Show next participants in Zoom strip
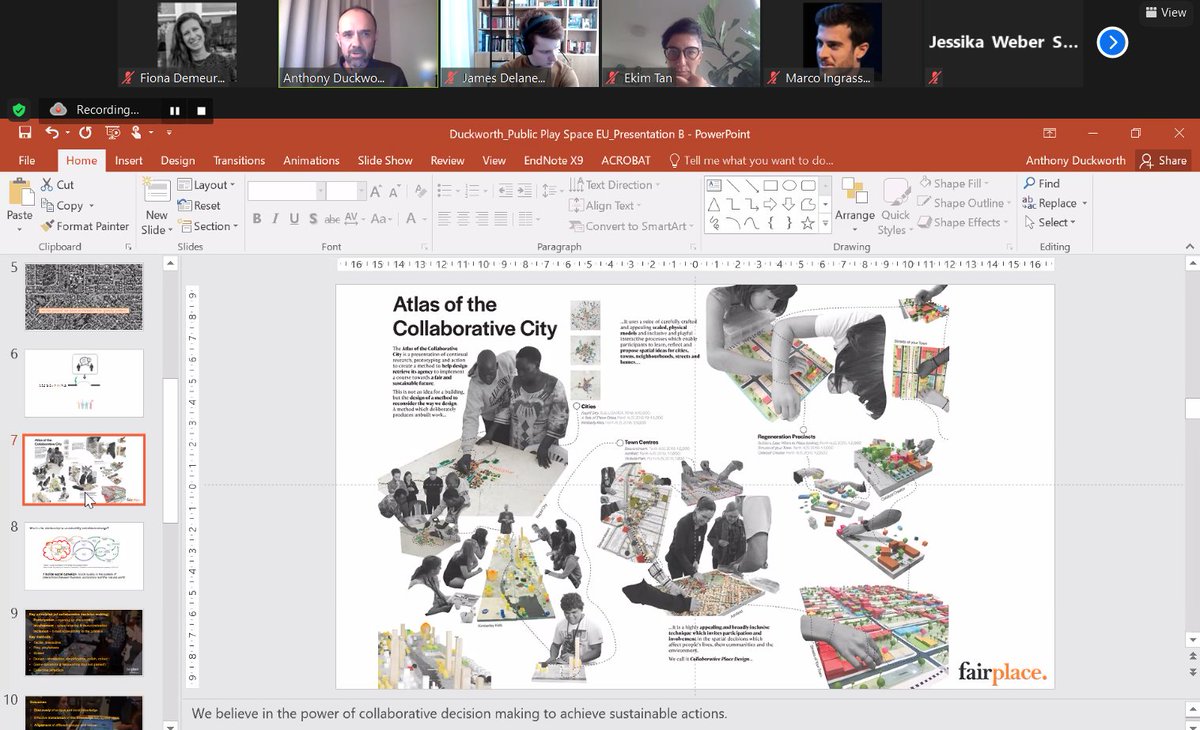 point(1112,42)
